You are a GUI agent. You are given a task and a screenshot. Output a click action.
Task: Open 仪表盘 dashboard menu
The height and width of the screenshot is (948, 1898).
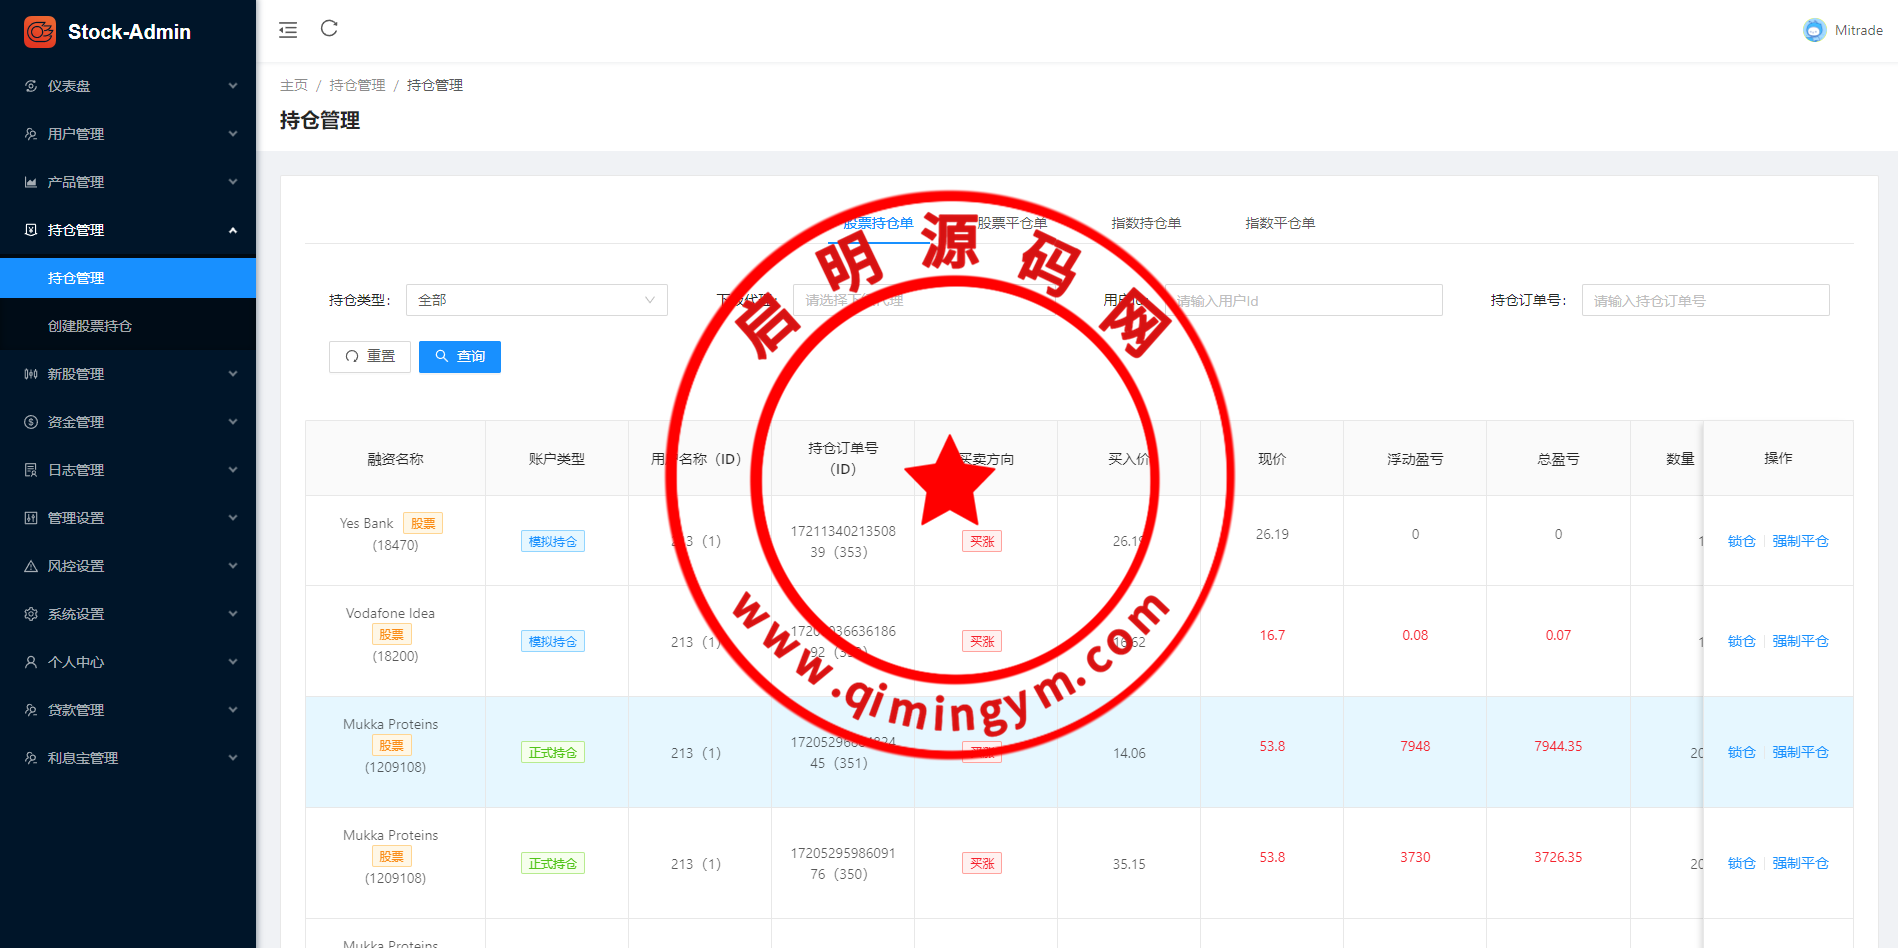pos(128,86)
